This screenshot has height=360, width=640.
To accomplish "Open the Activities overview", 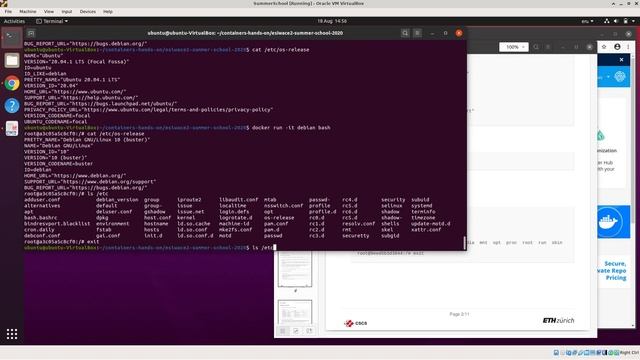I will pyautogui.click(x=14, y=21).
